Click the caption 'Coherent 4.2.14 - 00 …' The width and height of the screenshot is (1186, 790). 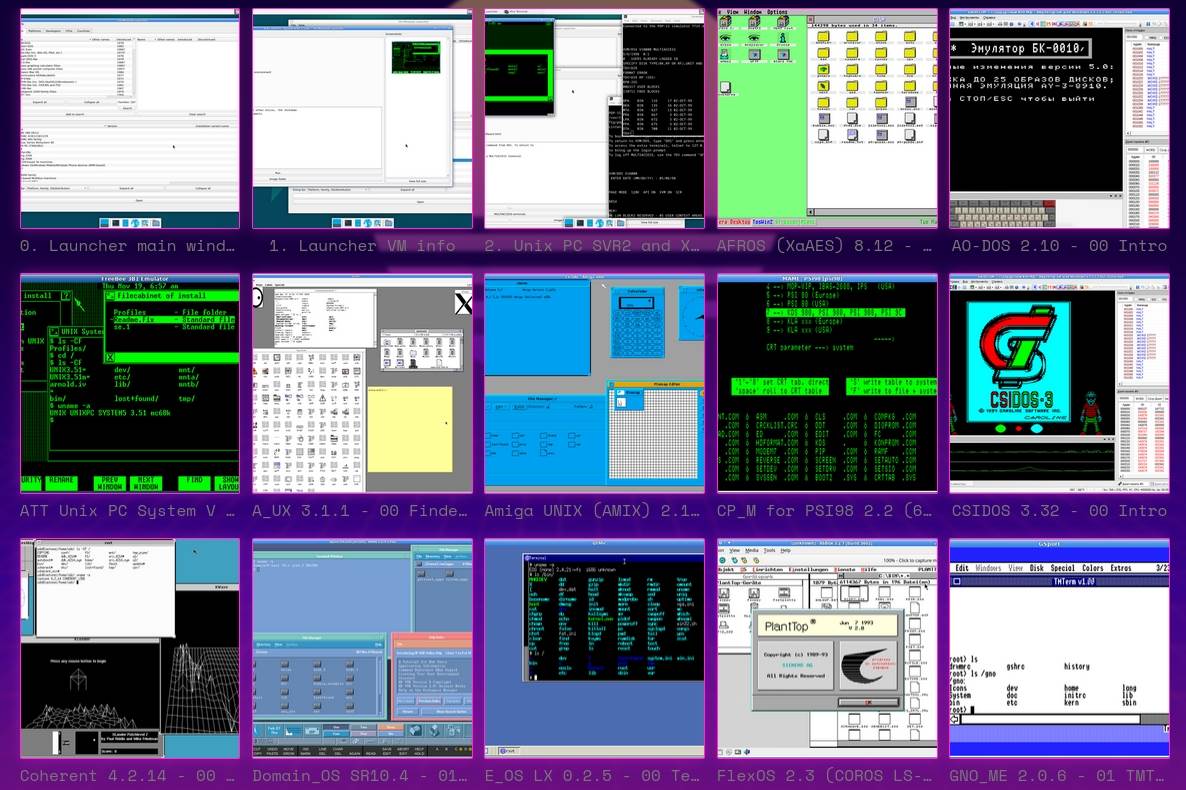pos(127,776)
